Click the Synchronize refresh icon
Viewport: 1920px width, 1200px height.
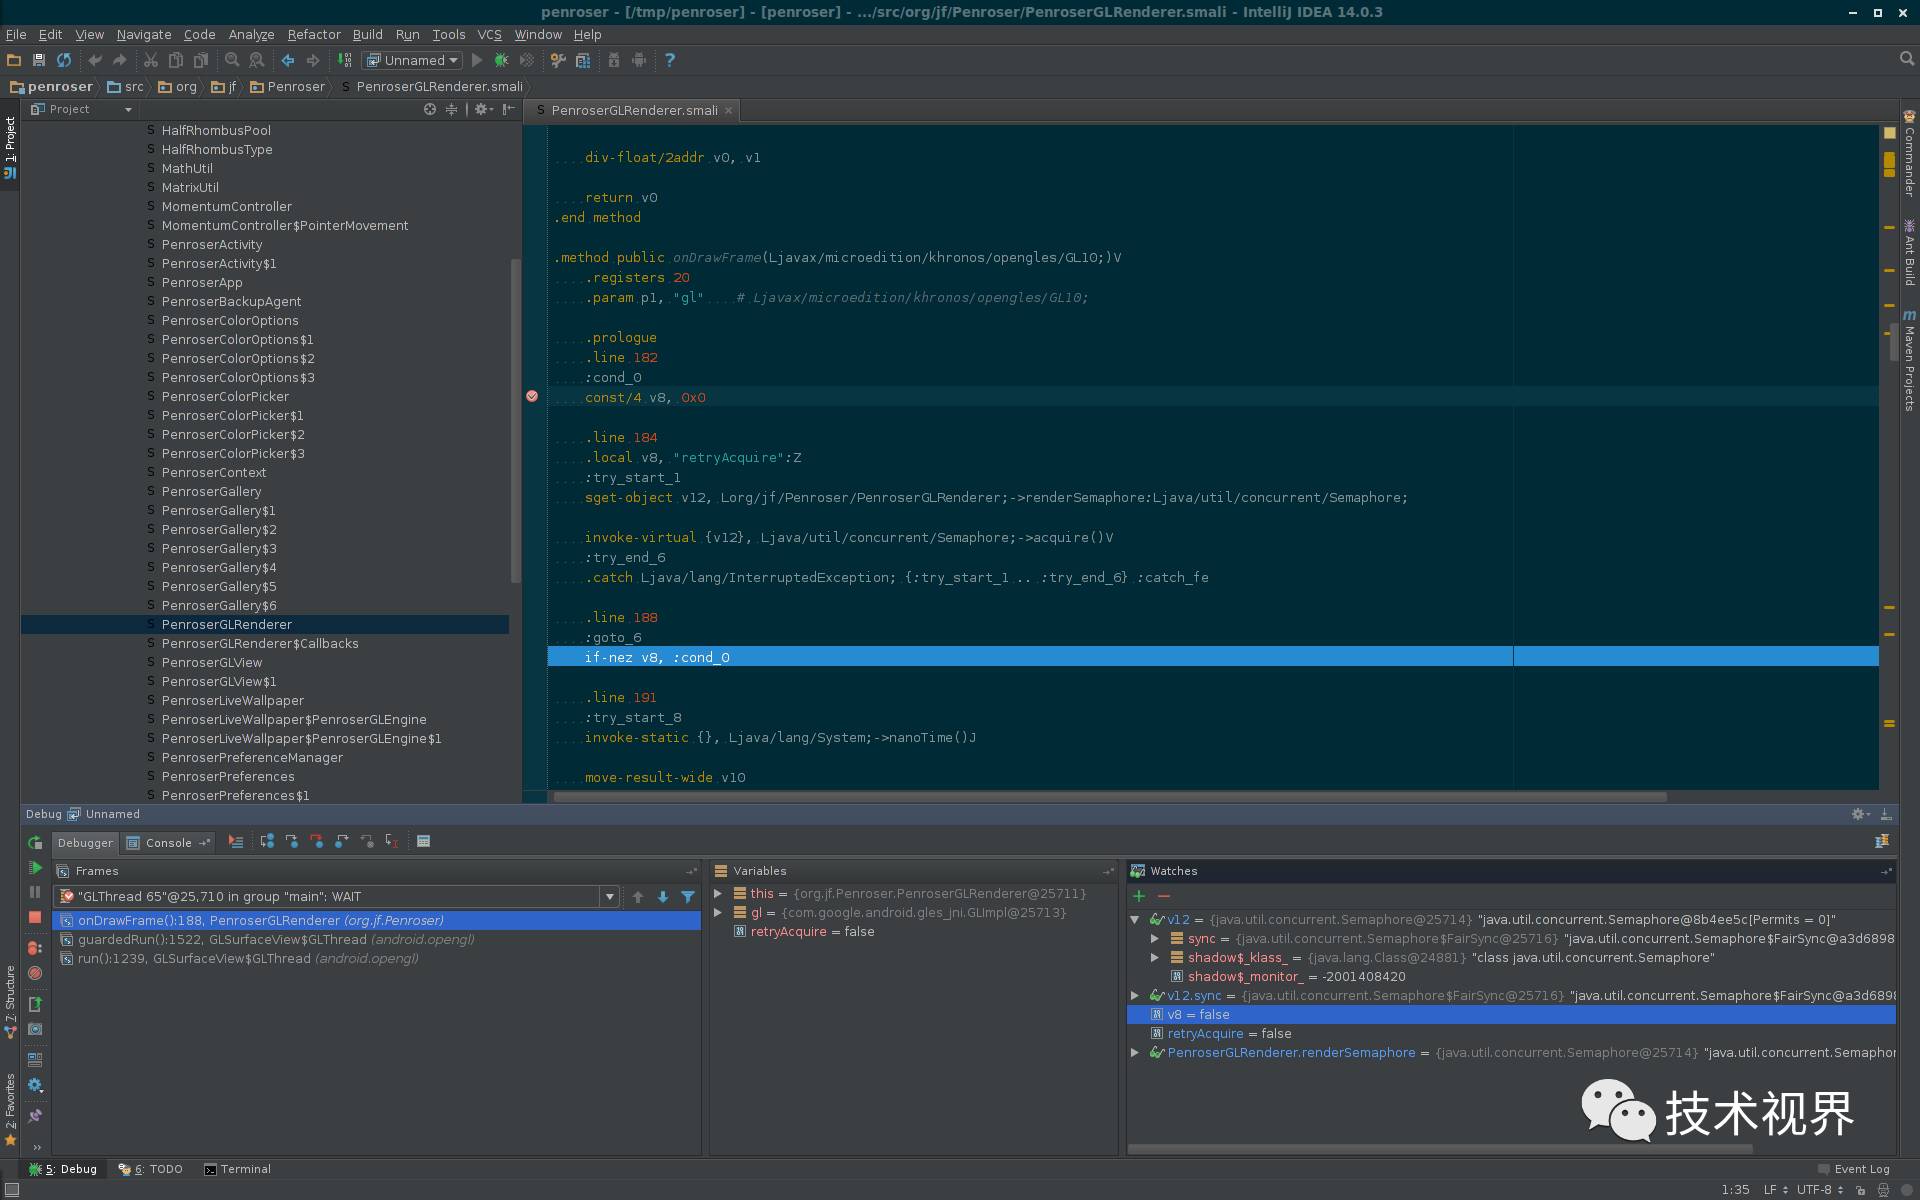(64, 60)
